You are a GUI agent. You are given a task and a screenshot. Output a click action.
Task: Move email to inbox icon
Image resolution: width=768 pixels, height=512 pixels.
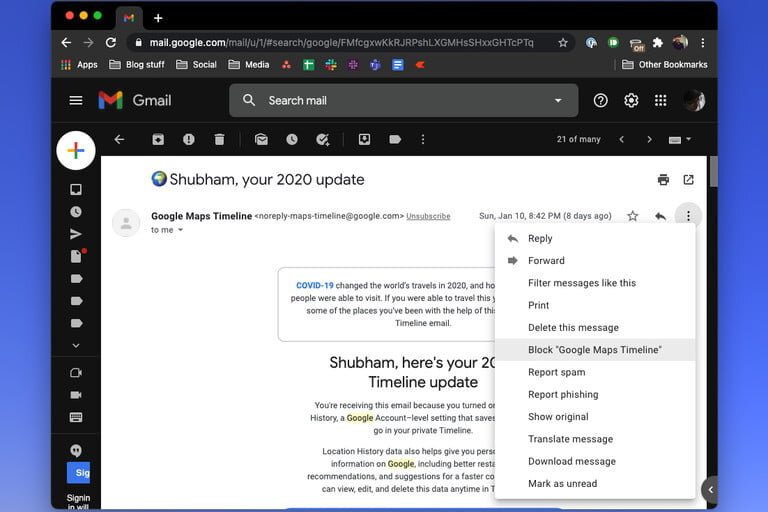click(364, 140)
